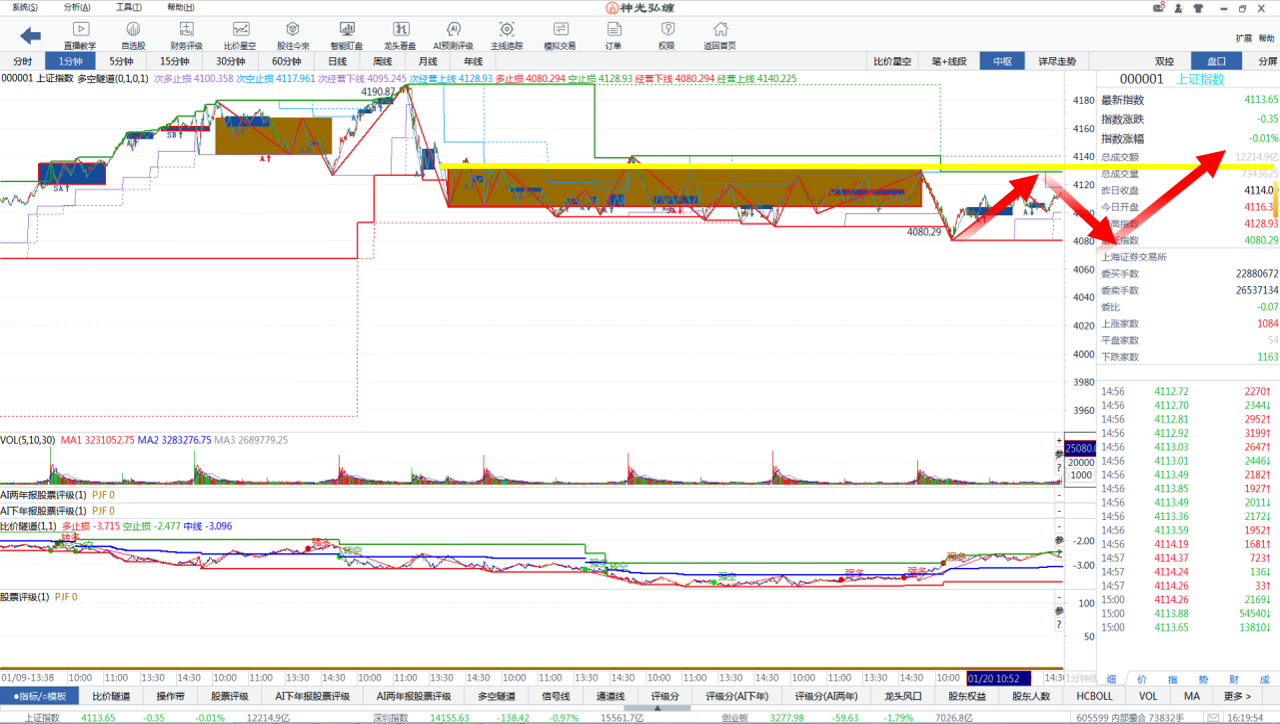1280x724 pixels.
Task: Open AI预测评级 prediction rating icon
Action: 453,35
